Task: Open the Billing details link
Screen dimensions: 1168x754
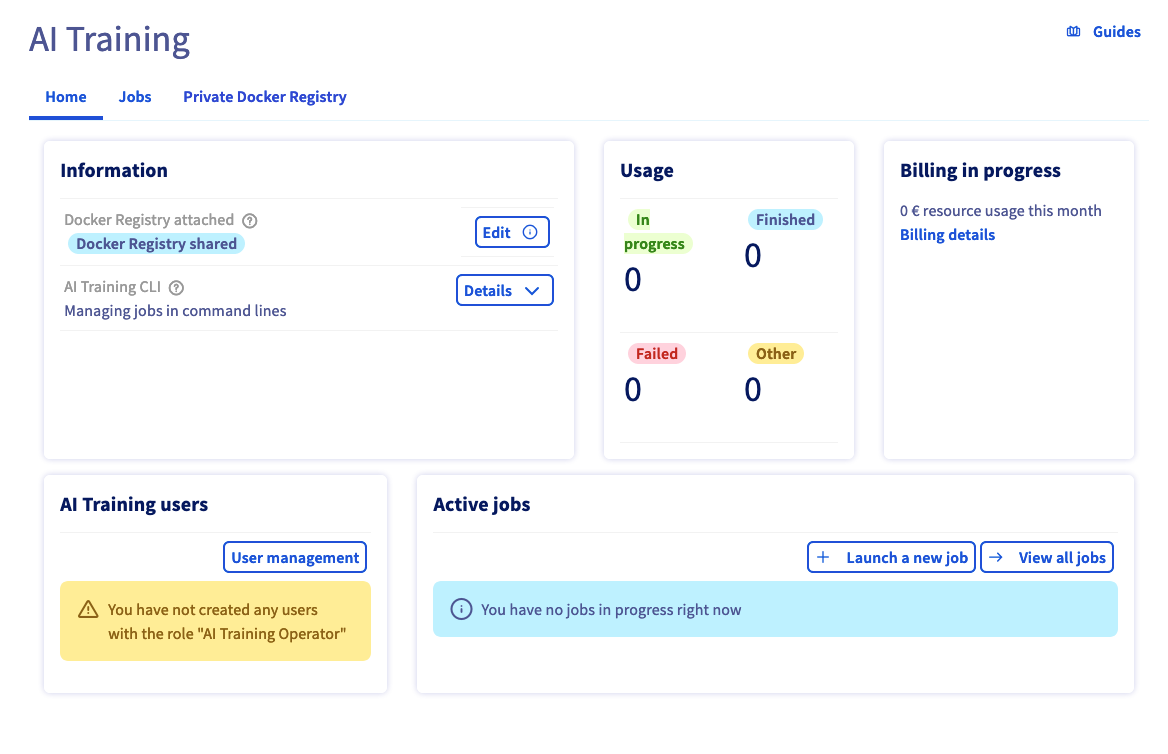Action: click(947, 235)
